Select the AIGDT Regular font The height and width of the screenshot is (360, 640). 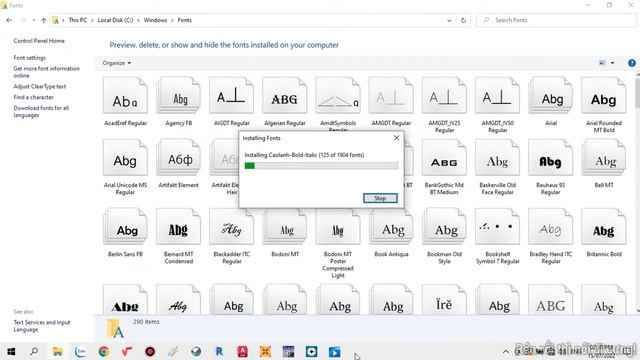(231, 102)
